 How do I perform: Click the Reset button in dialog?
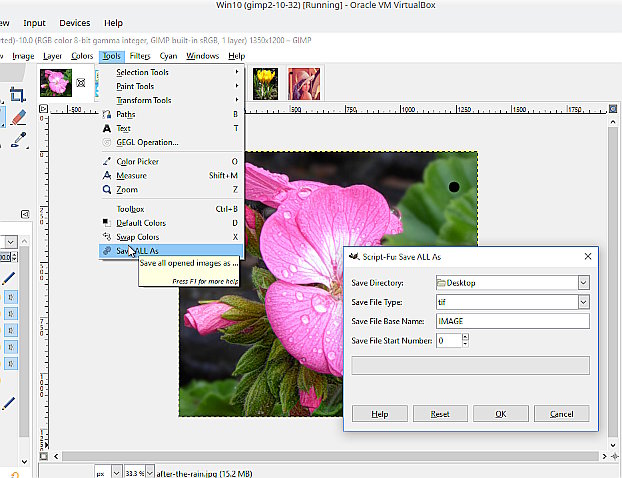coord(440,413)
